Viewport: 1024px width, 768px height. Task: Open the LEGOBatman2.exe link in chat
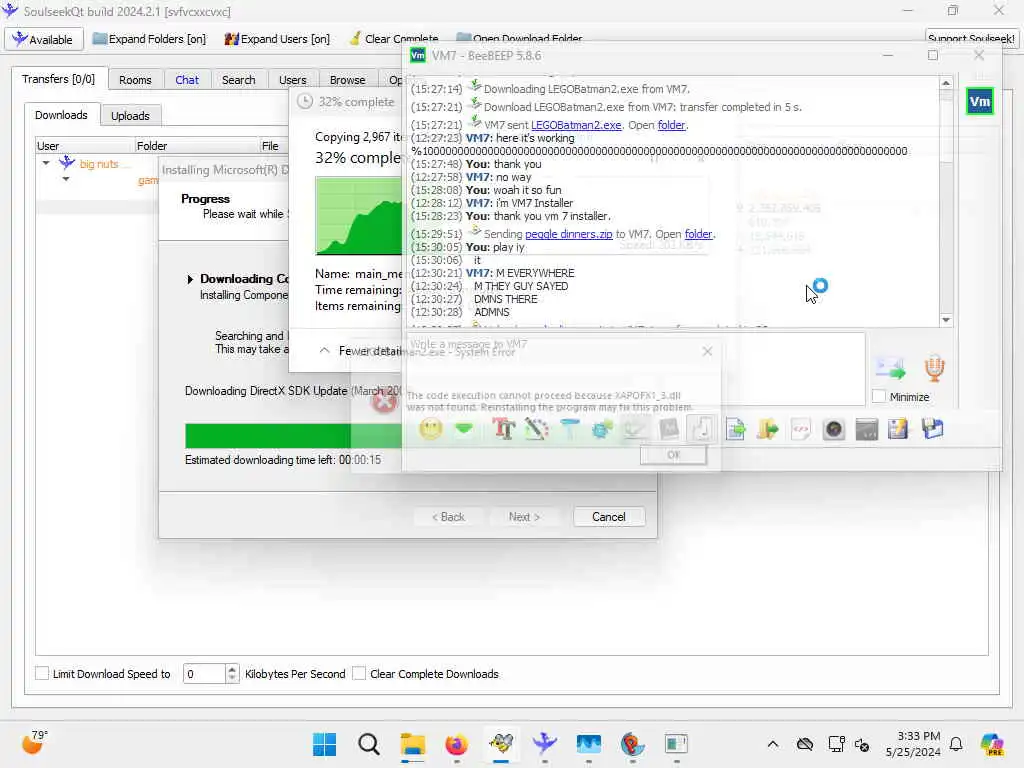tap(576, 125)
